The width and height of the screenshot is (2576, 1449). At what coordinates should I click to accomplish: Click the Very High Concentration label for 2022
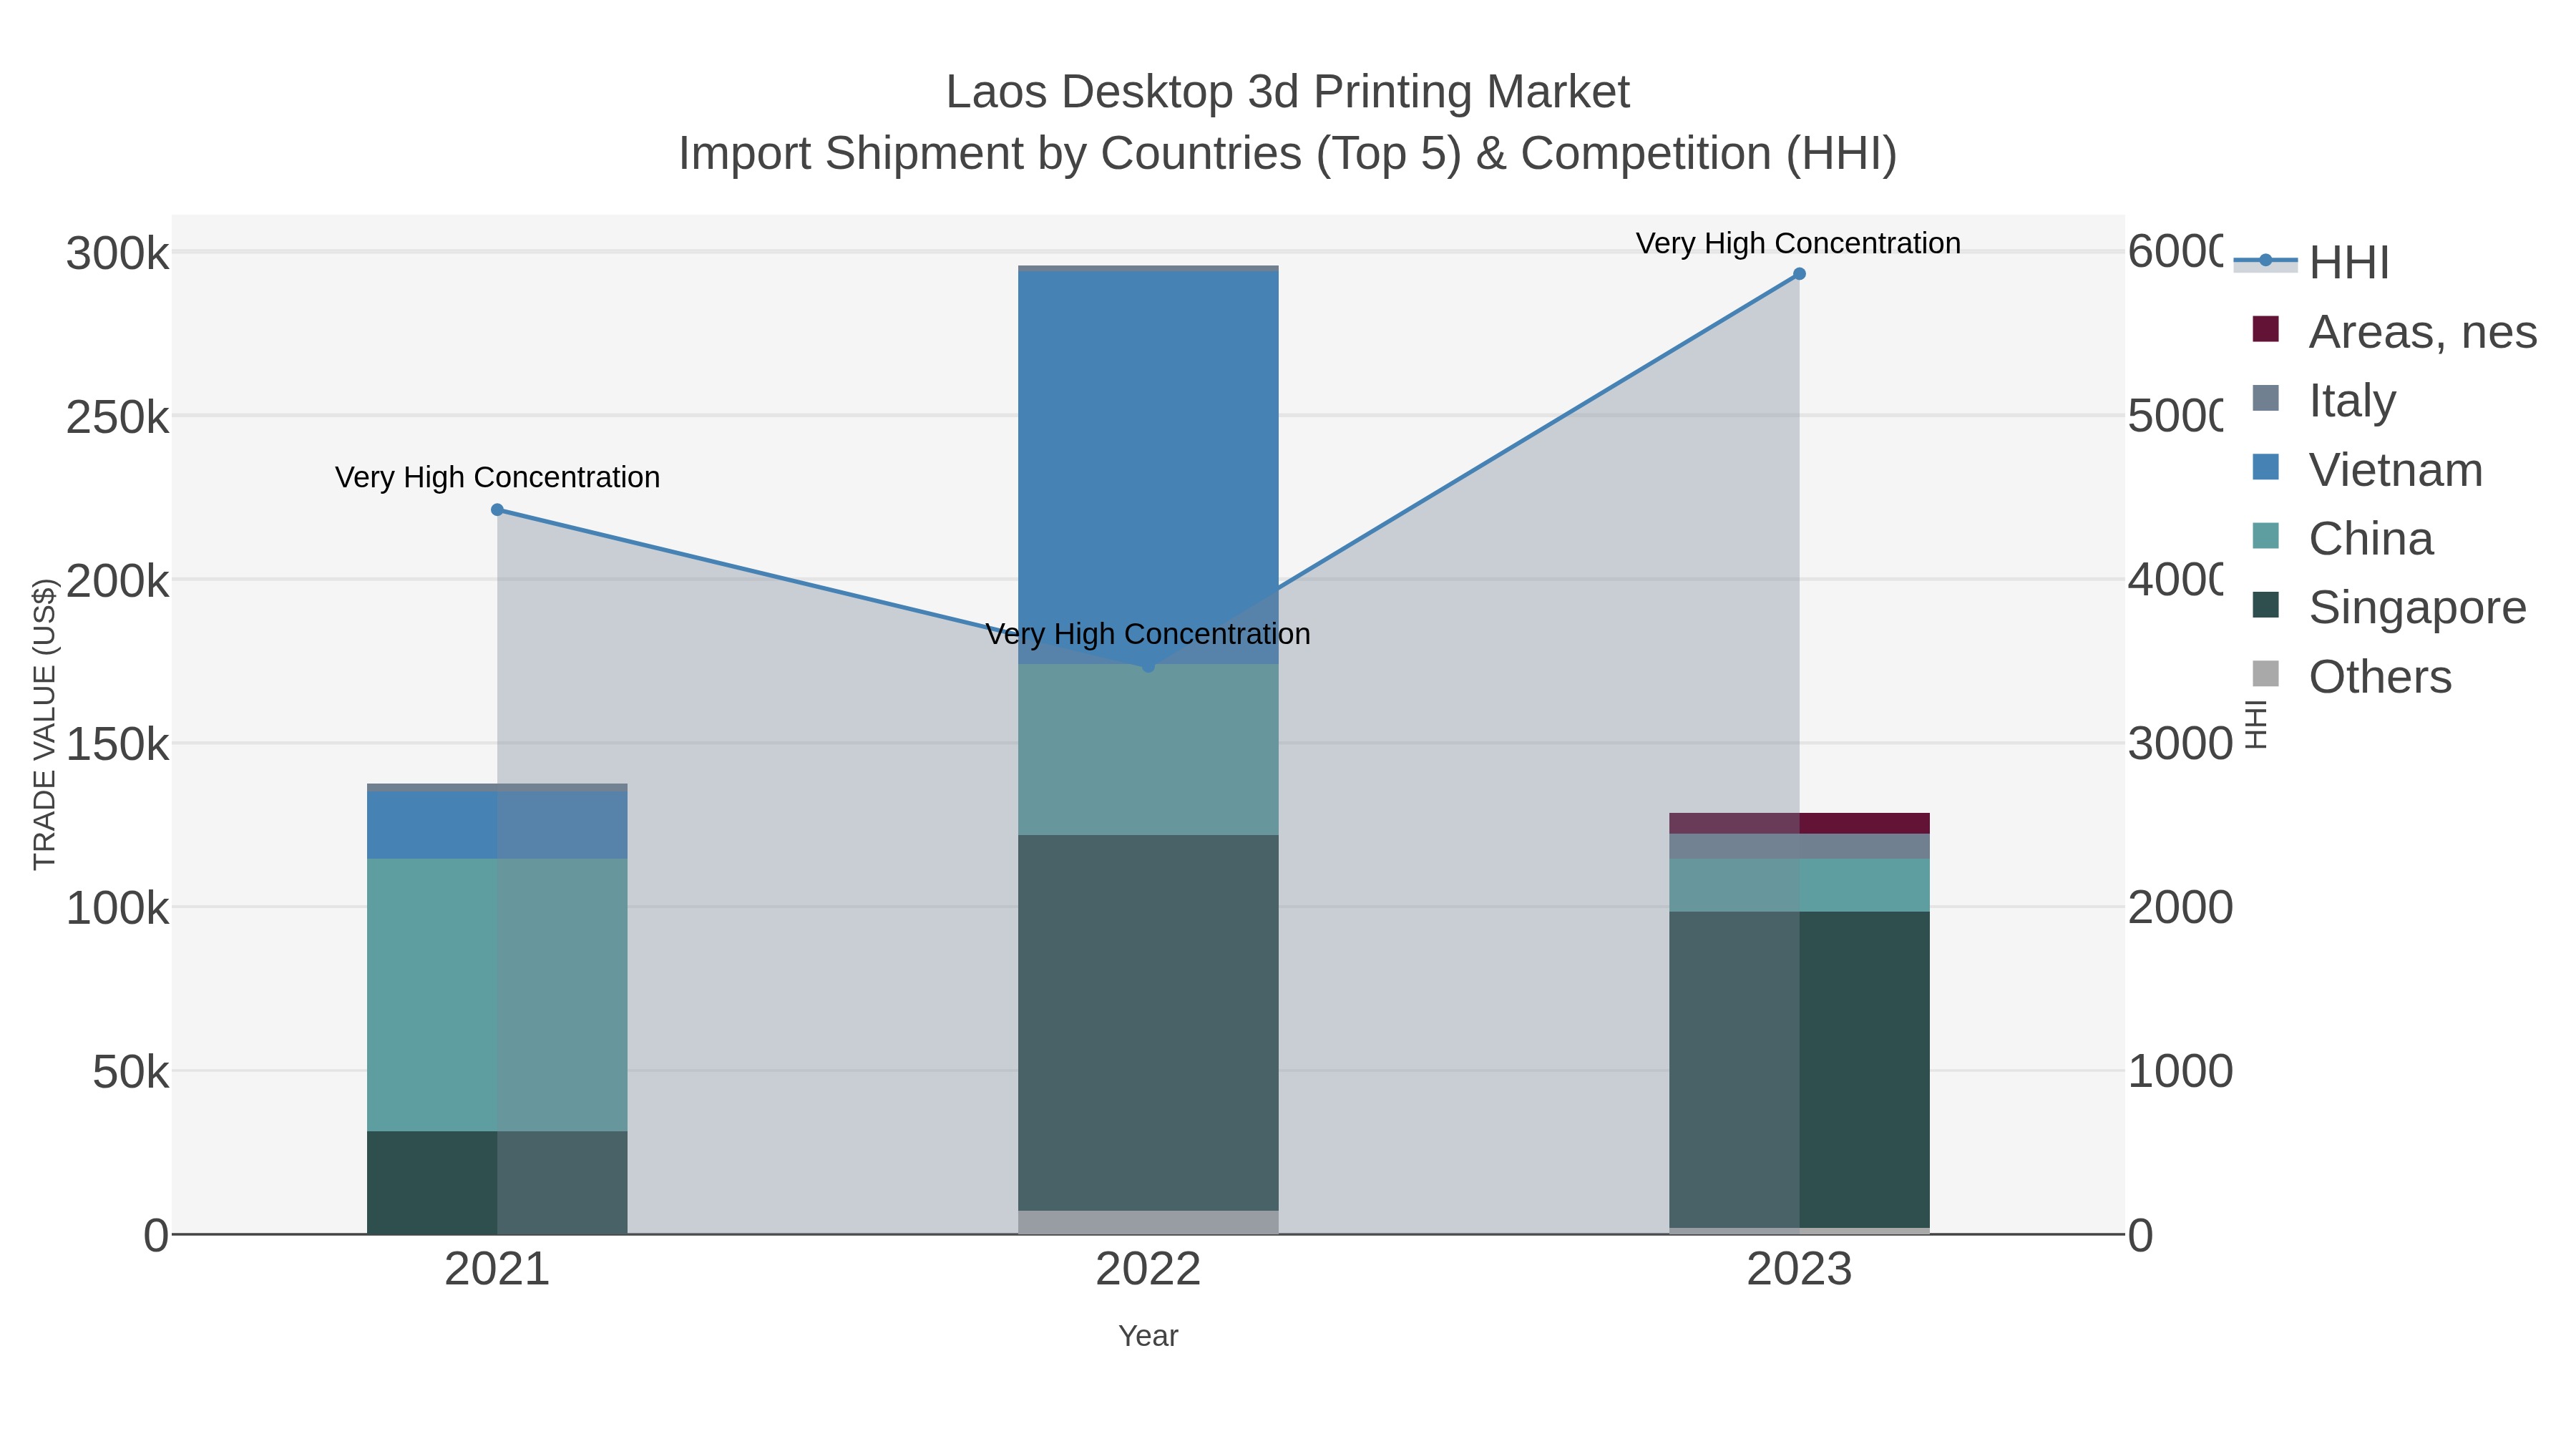(1148, 634)
